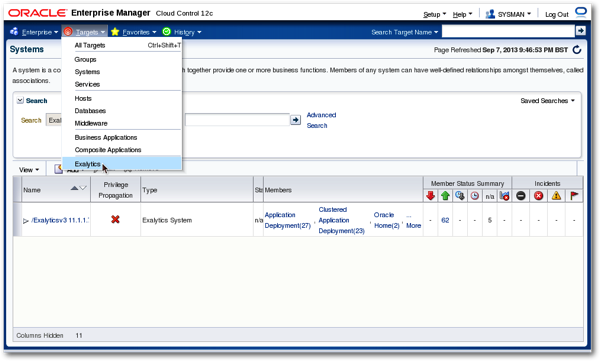
Task: Open the Search Target Name dropdown
Action: click(x=404, y=32)
